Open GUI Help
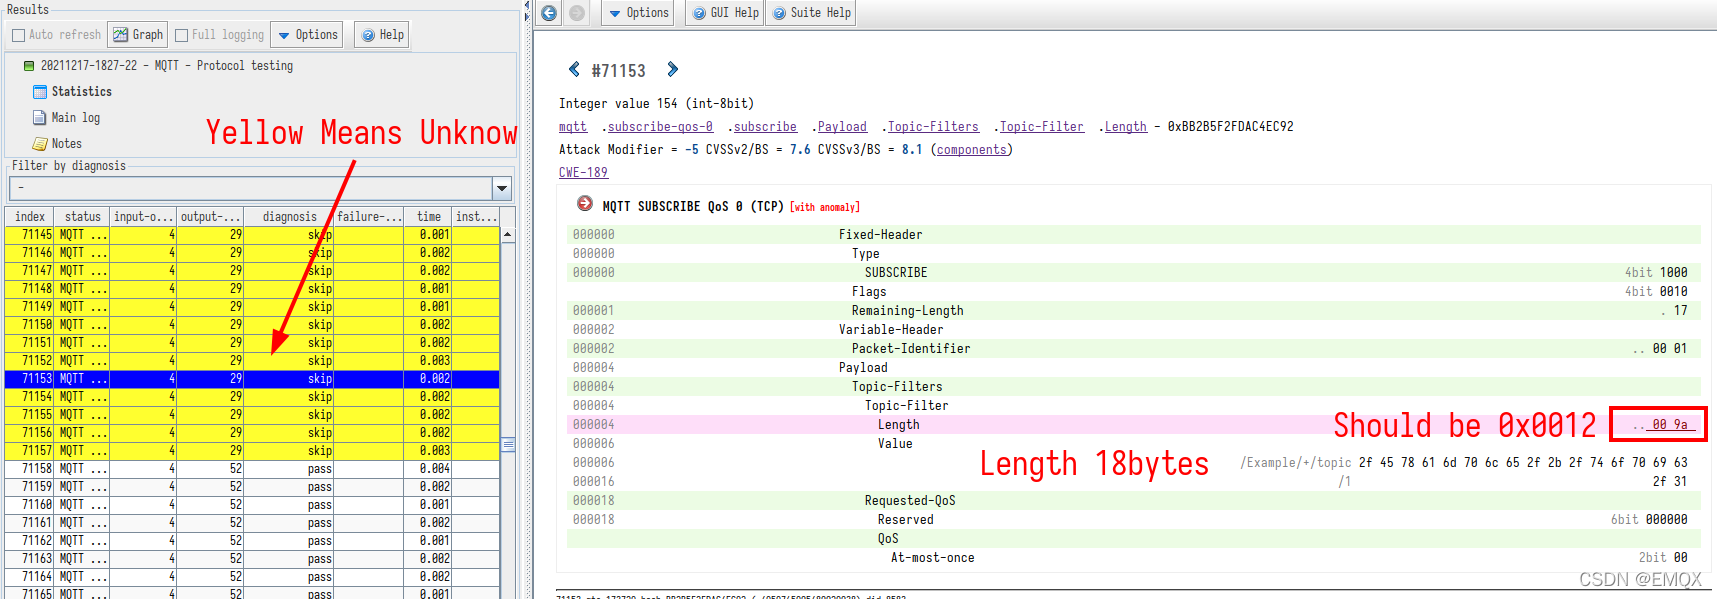This screenshot has width=1717, height=599. (726, 13)
